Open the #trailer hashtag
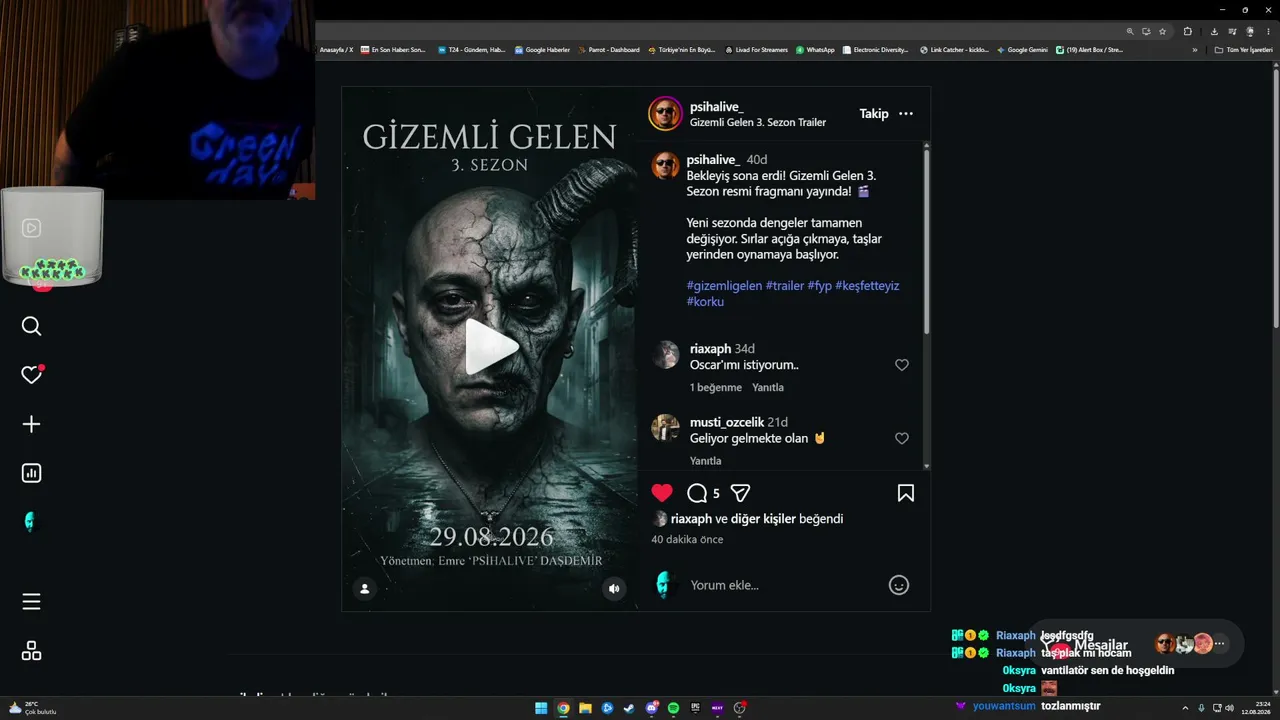Screen dimensions: 1280x720 click(785, 285)
